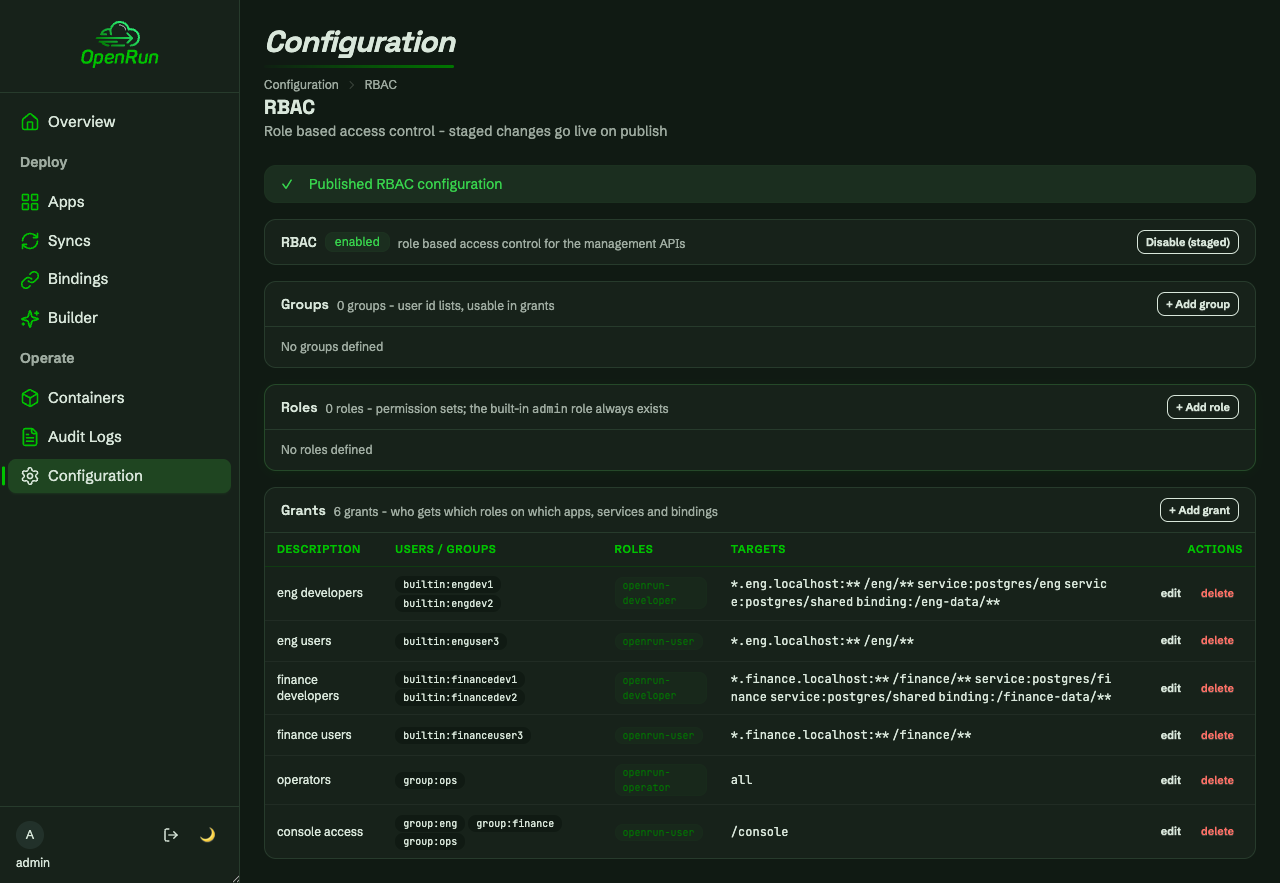
Task: Click the Bindings link icon
Action: 30,279
